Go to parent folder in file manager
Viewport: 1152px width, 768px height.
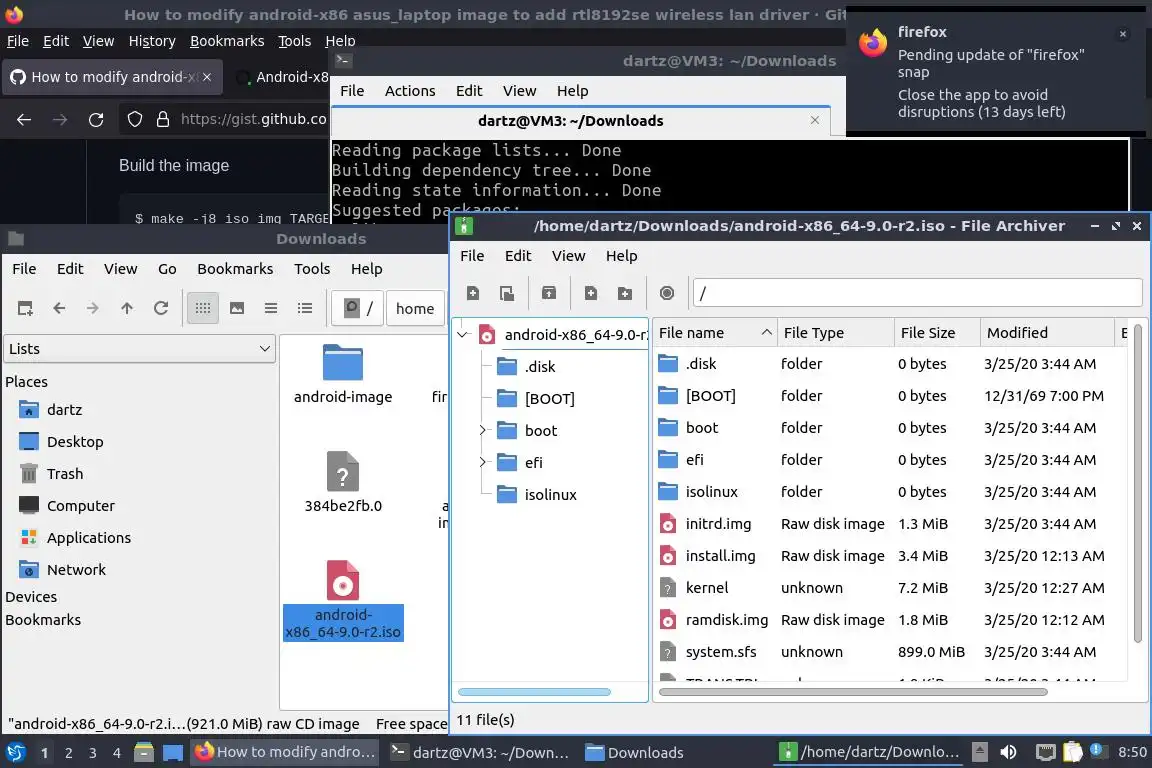click(x=127, y=308)
